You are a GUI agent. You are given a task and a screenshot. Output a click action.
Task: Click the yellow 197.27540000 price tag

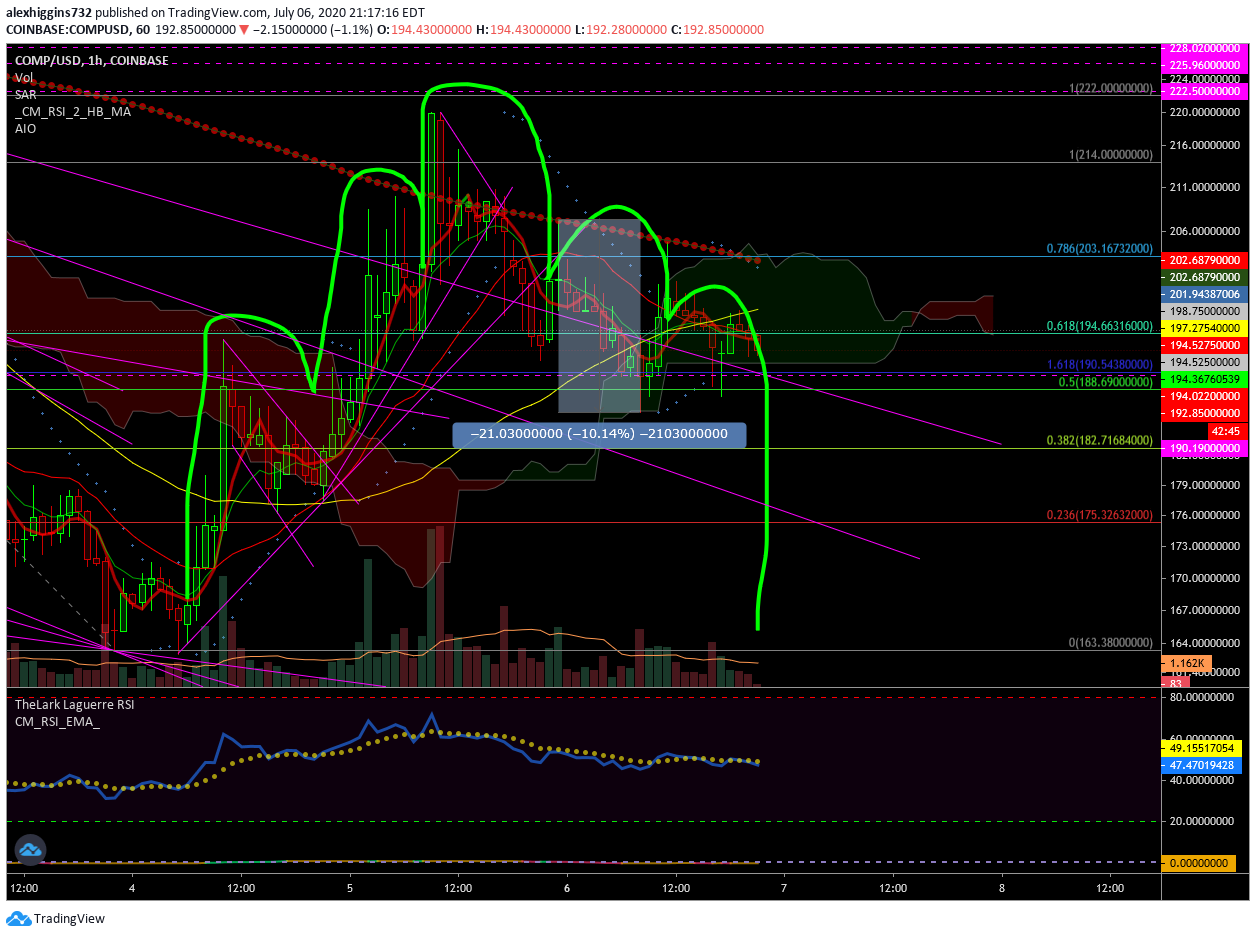1203,327
